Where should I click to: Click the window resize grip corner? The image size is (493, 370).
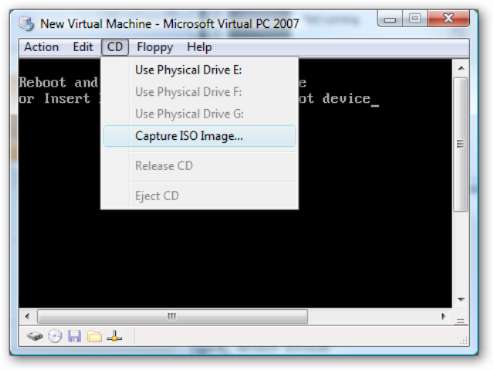463,340
